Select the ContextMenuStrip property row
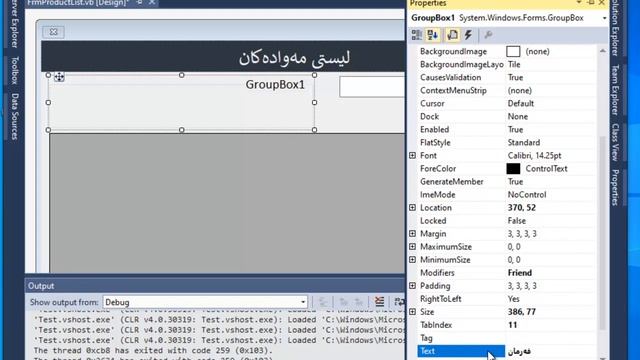The image size is (640, 360). coord(506,90)
